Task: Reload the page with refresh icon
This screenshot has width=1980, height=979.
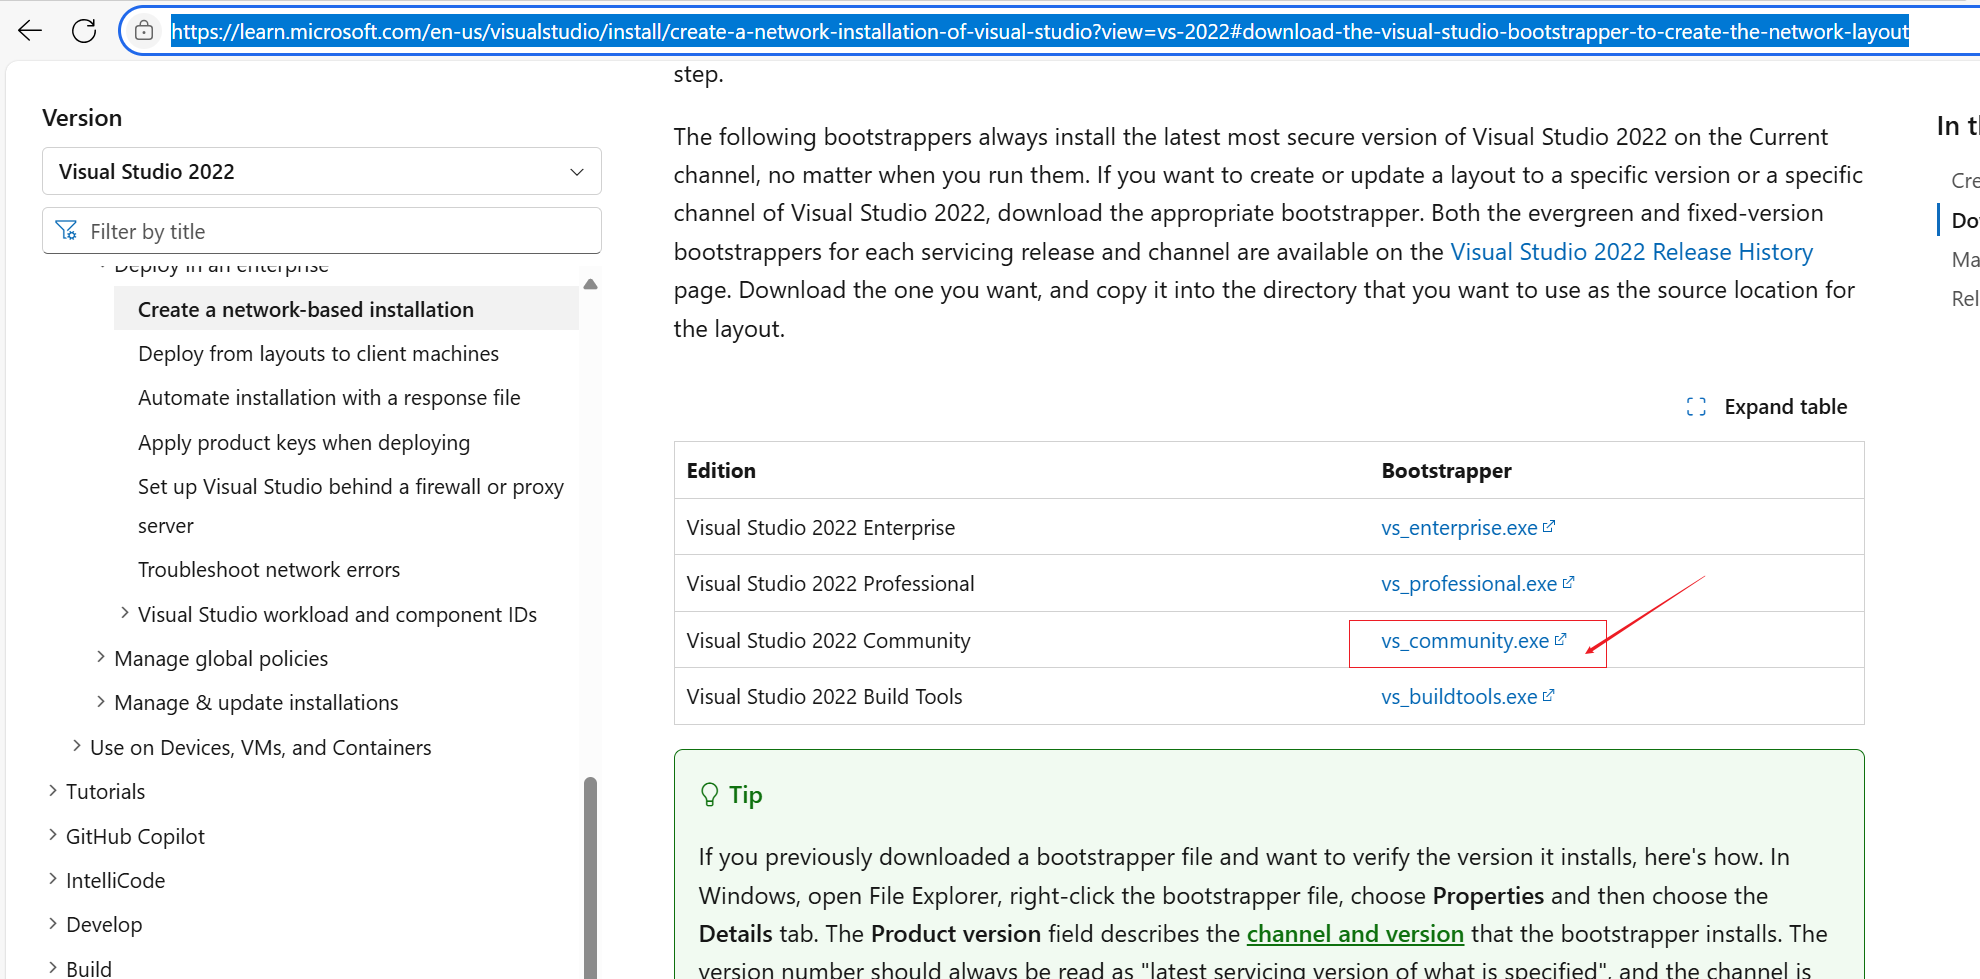Action: [x=84, y=31]
